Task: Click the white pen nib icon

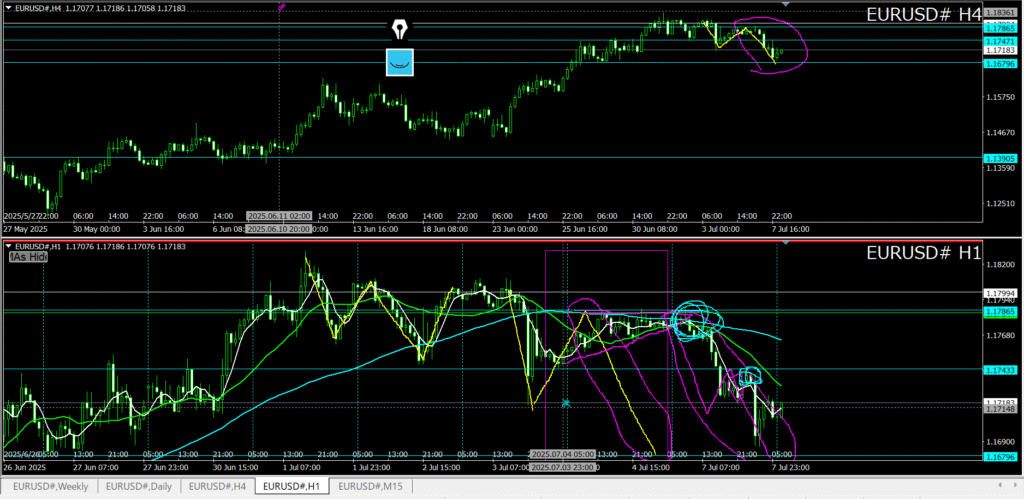Action: click(401, 28)
